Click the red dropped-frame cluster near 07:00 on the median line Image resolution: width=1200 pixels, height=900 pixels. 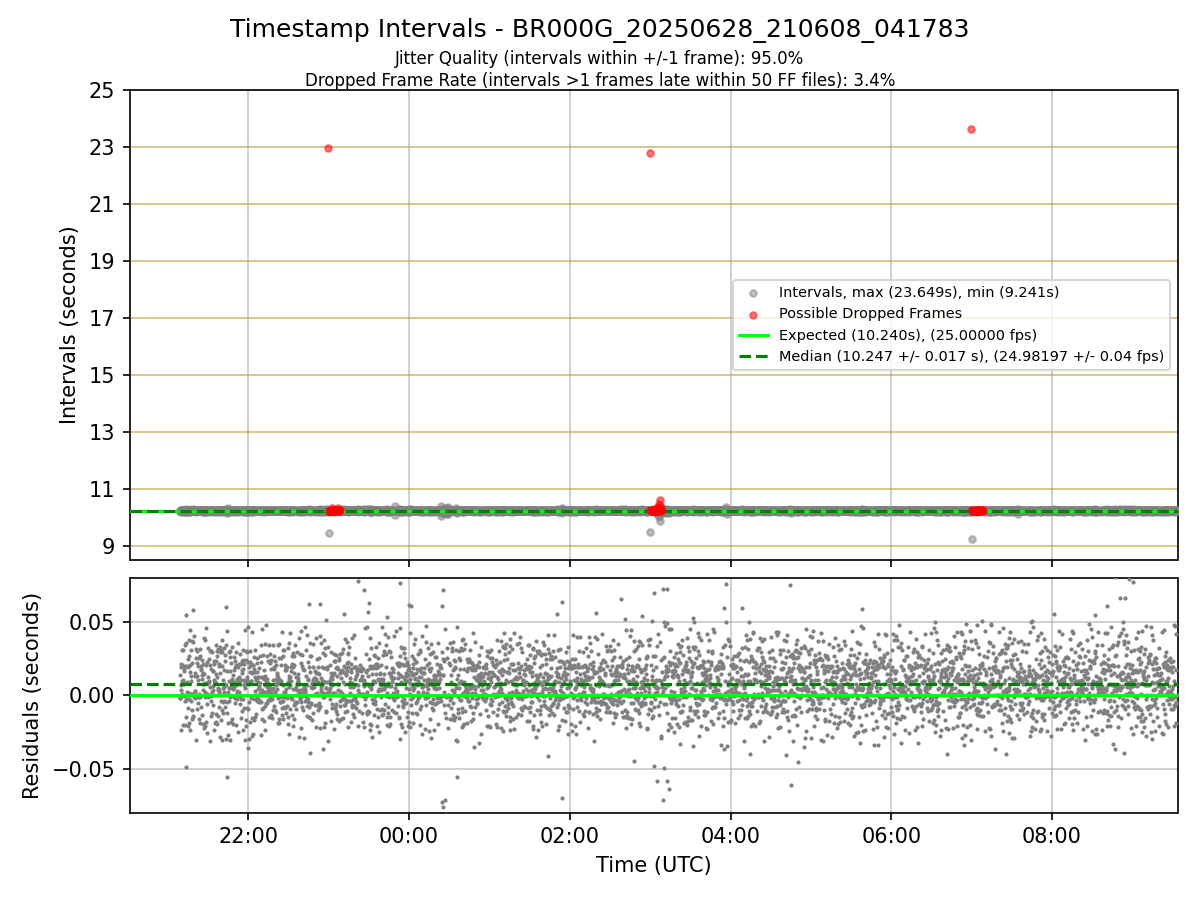pyautogui.click(x=978, y=510)
